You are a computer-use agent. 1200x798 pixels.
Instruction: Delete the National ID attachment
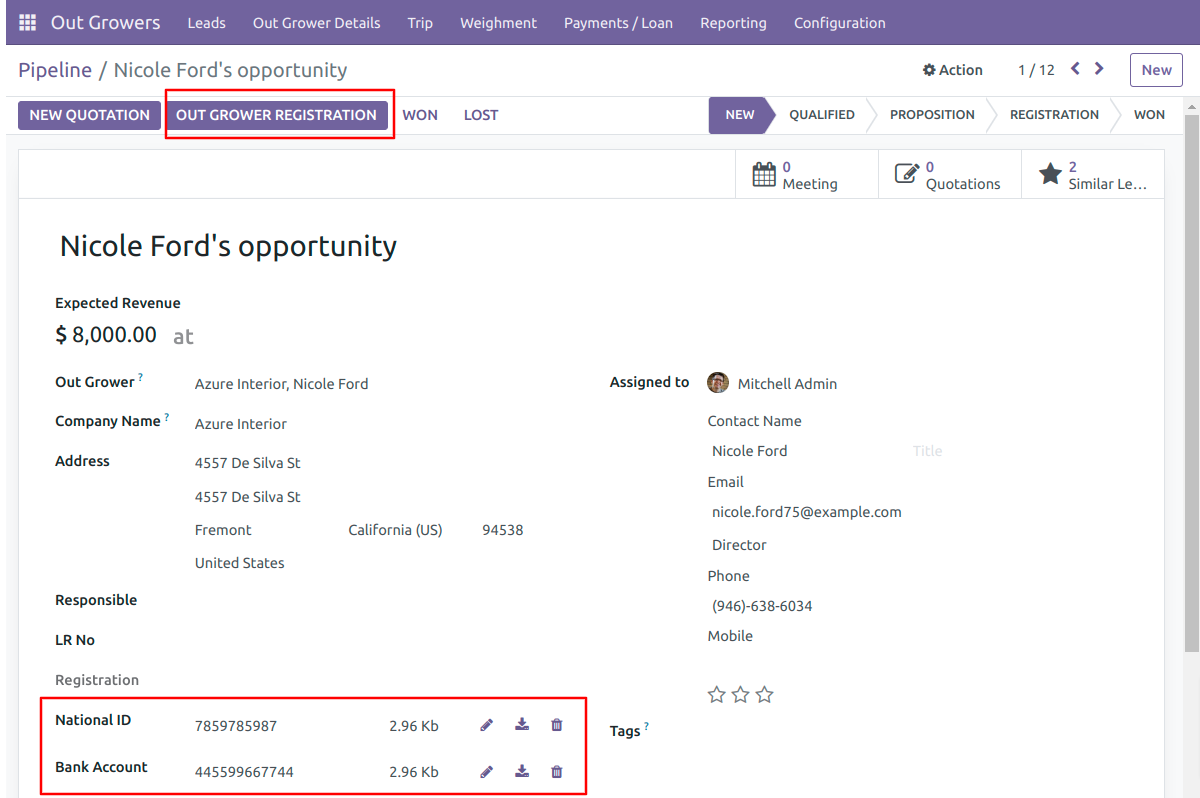pos(557,725)
